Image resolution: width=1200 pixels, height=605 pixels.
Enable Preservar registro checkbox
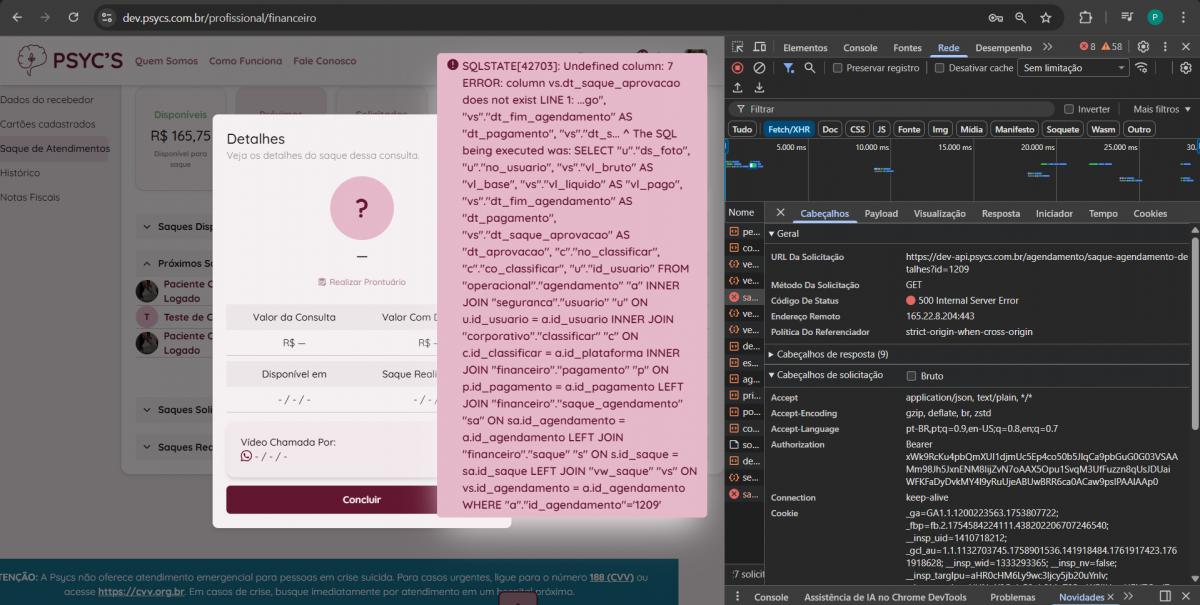coord(839,68)
